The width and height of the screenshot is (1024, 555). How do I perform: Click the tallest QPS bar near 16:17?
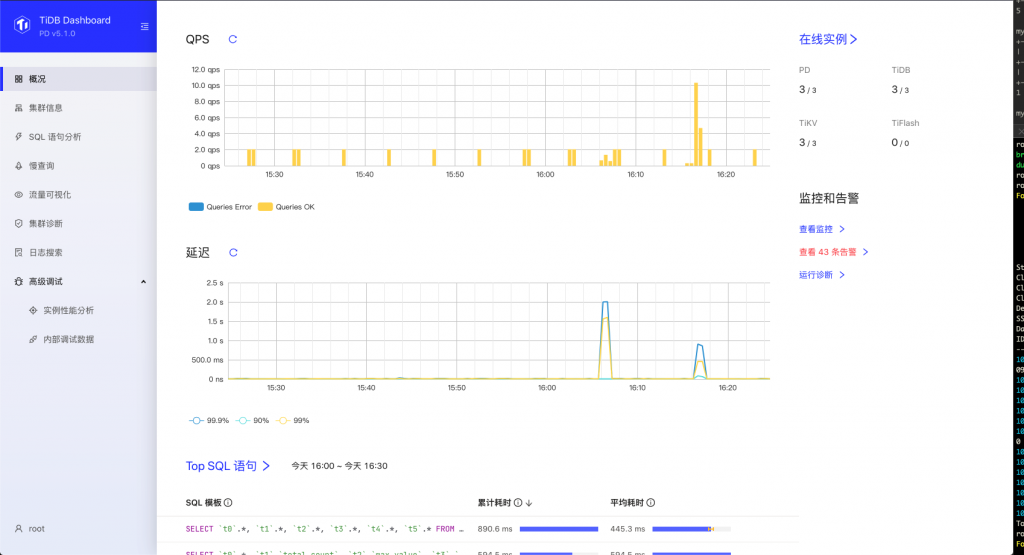click(x=696, y=124)
